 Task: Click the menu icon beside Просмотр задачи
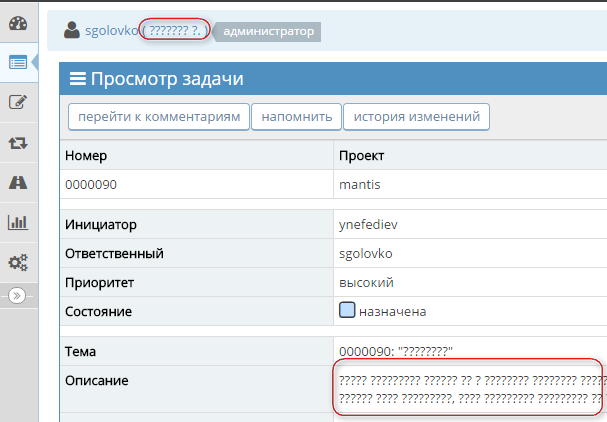[77, 80]
